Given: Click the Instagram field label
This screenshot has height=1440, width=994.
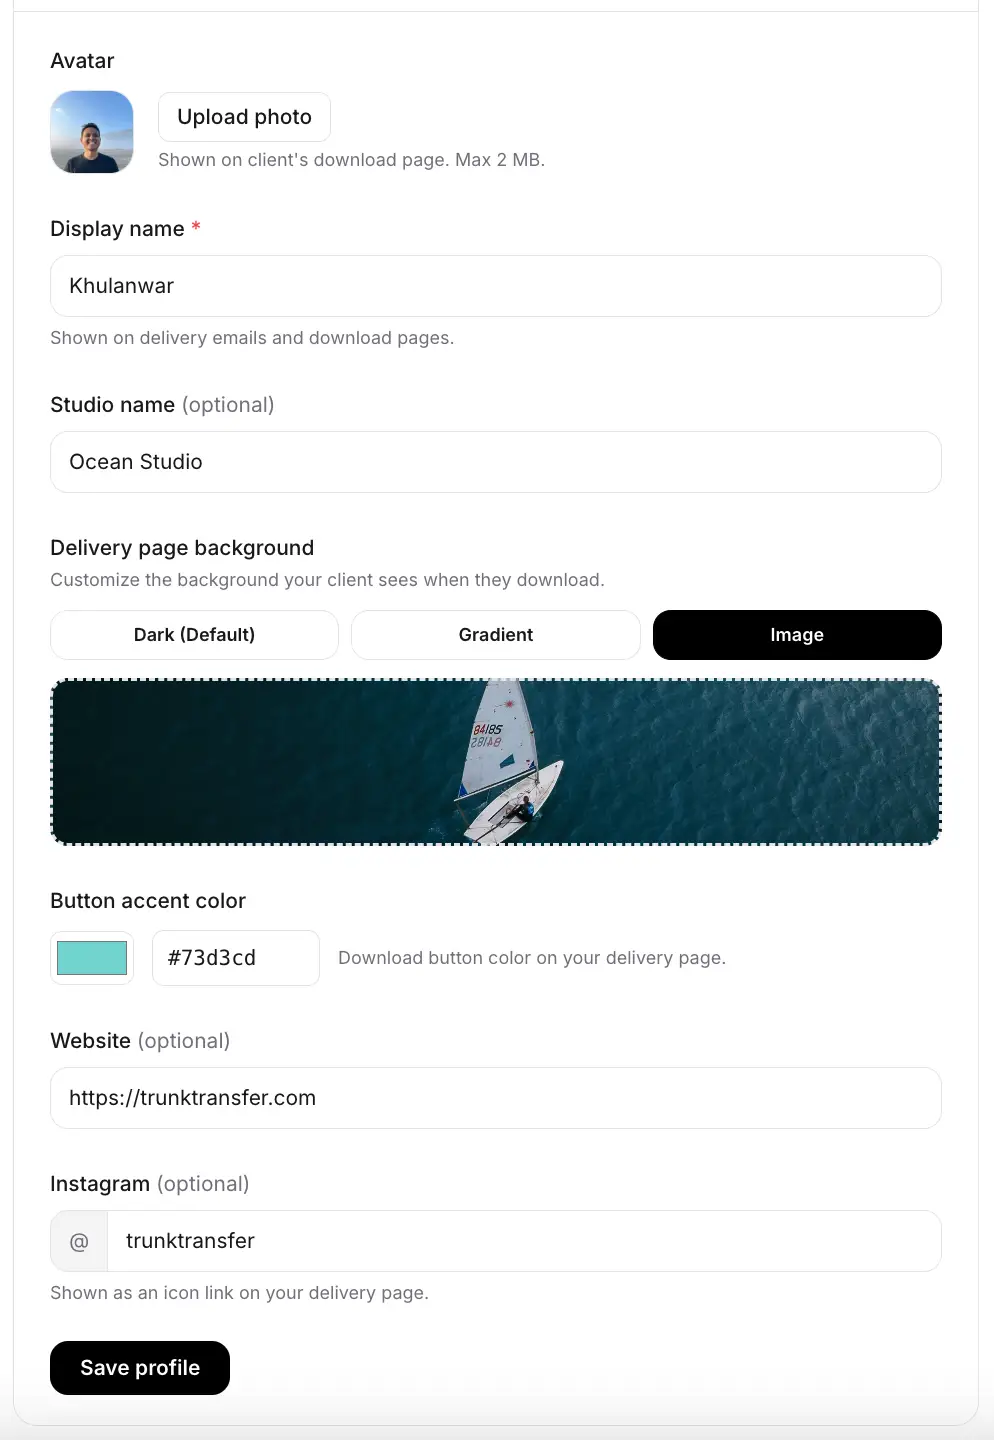Looking at the screenshot, I should click(100, 1184).
